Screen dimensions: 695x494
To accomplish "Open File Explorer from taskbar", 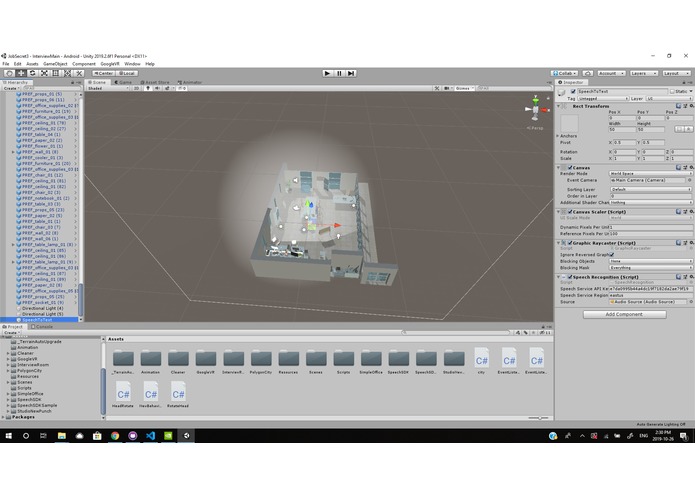I will pyautogui.click(x=62, y=436).
